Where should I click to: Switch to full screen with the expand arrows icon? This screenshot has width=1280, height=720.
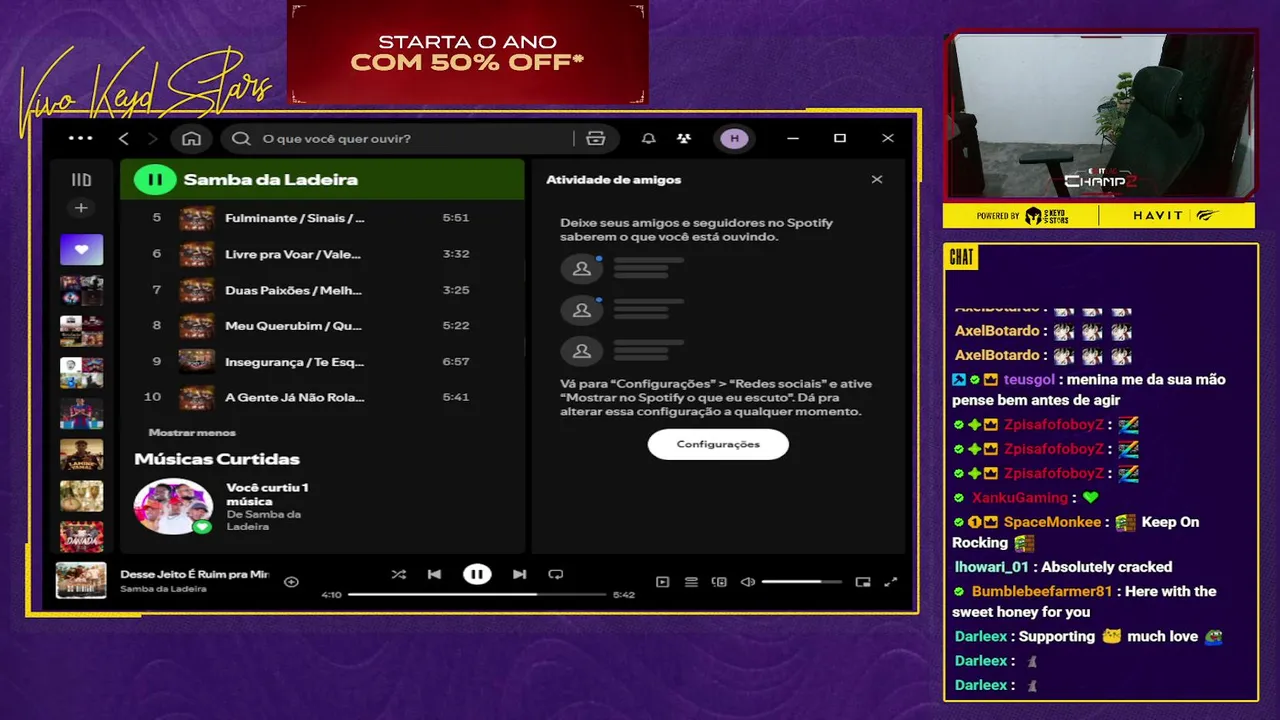pos(891,582)
